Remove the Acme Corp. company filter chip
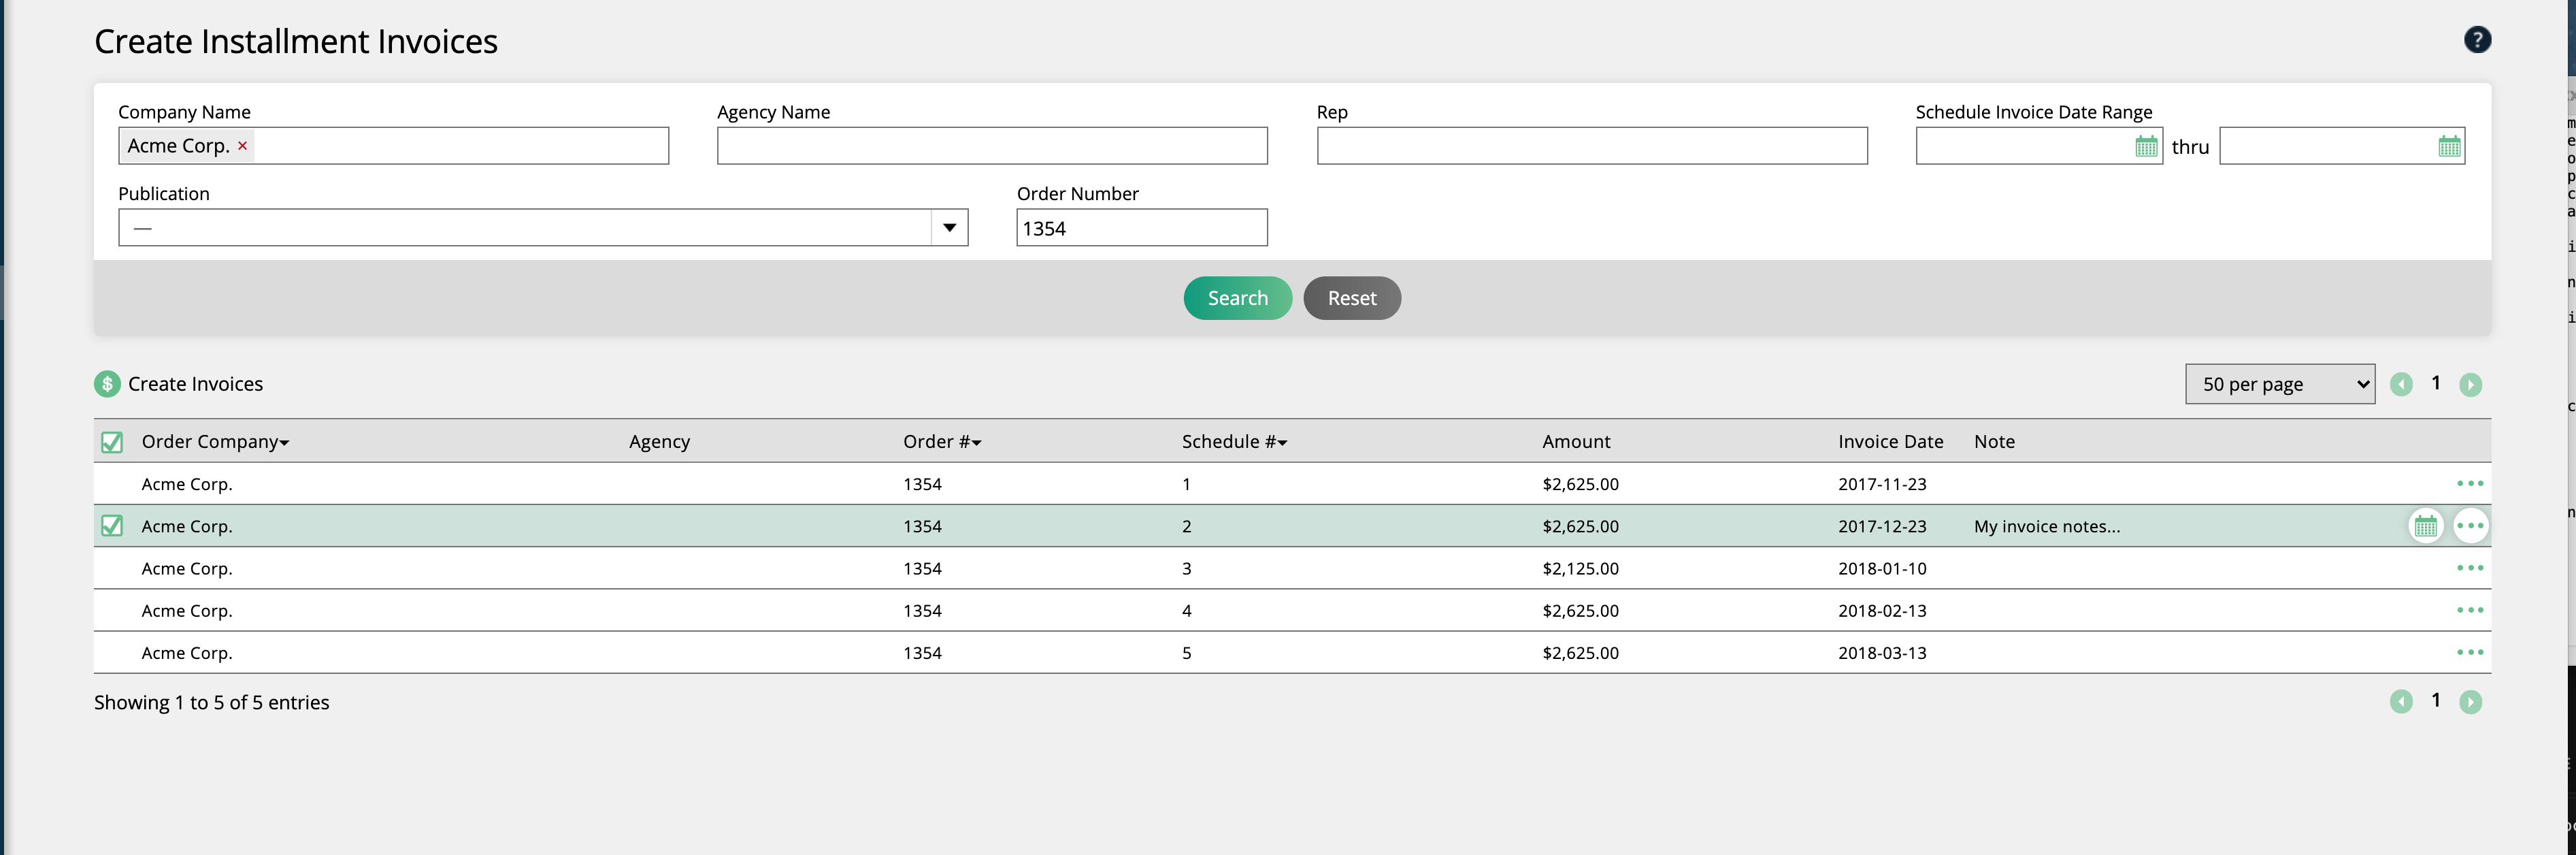The height and width of the screenshot is (855, 2576). click(242, 146)
